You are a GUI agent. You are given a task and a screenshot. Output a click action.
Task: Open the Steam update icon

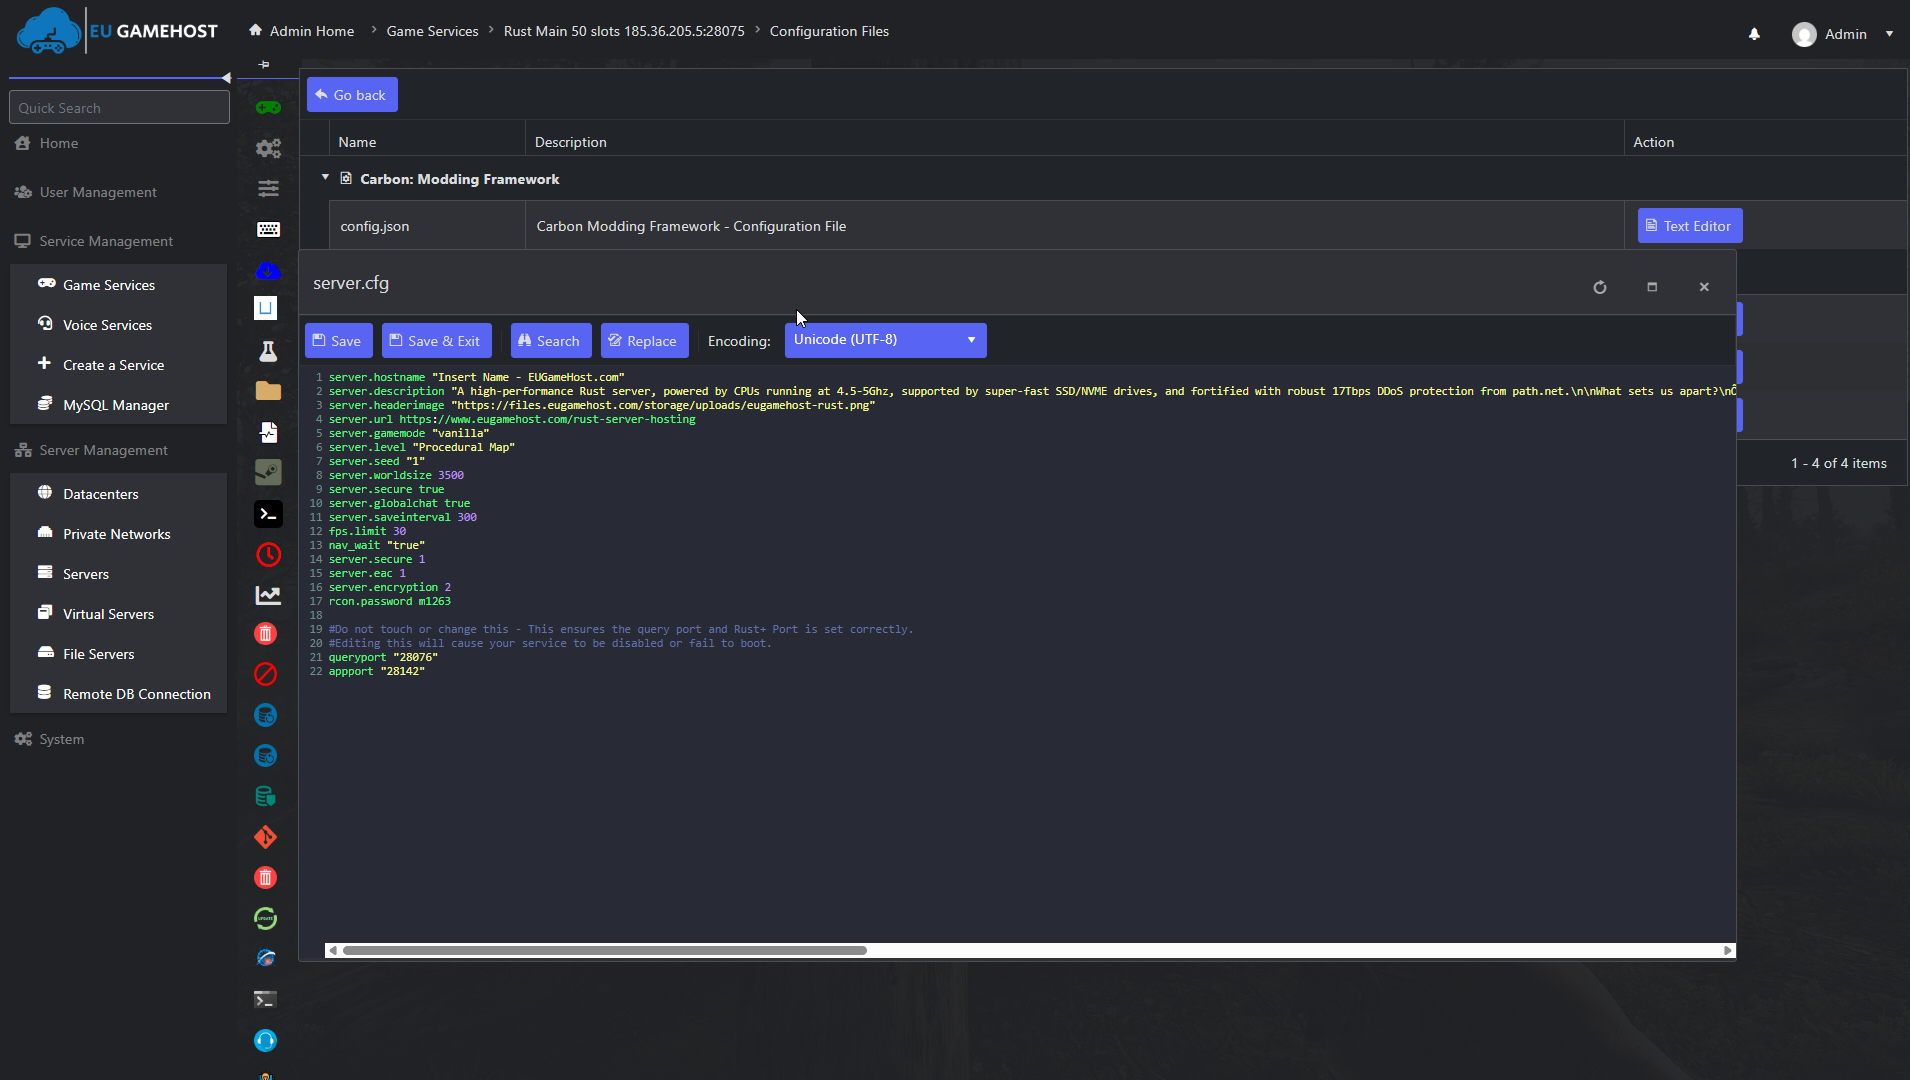coord(267,472)
